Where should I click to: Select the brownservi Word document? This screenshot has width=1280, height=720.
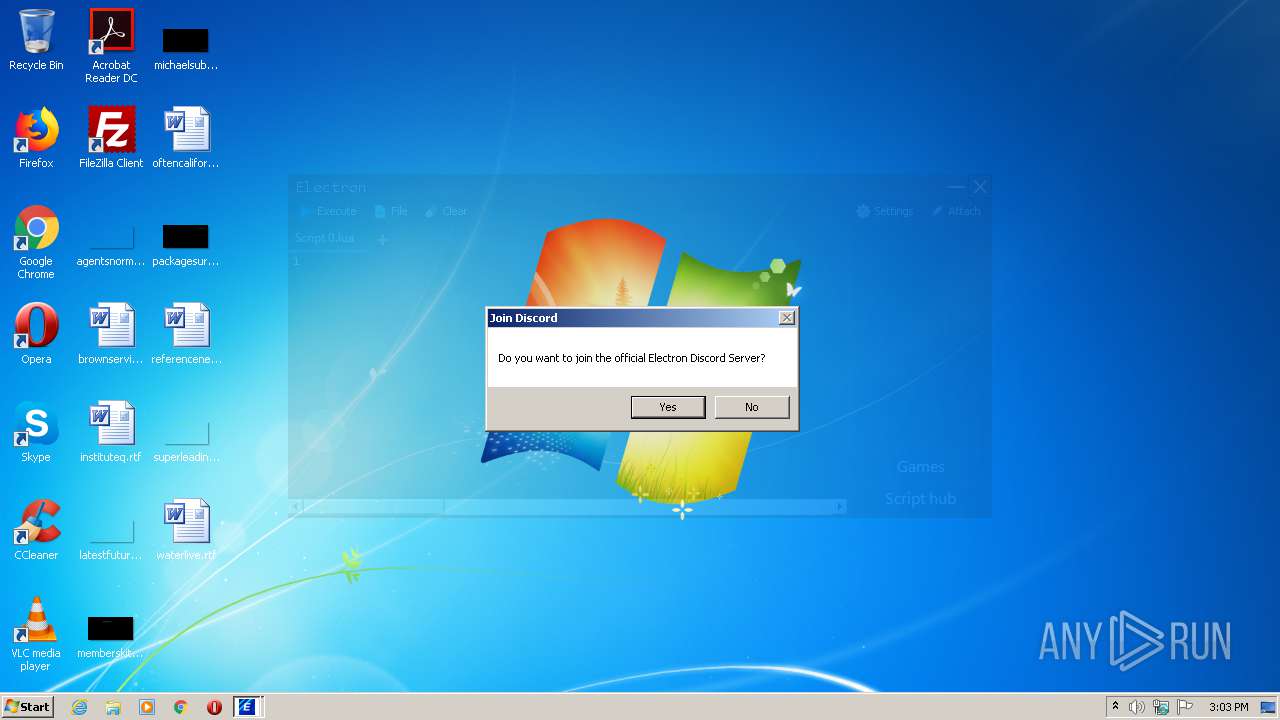pyautogui.click(x=111, y=334)
